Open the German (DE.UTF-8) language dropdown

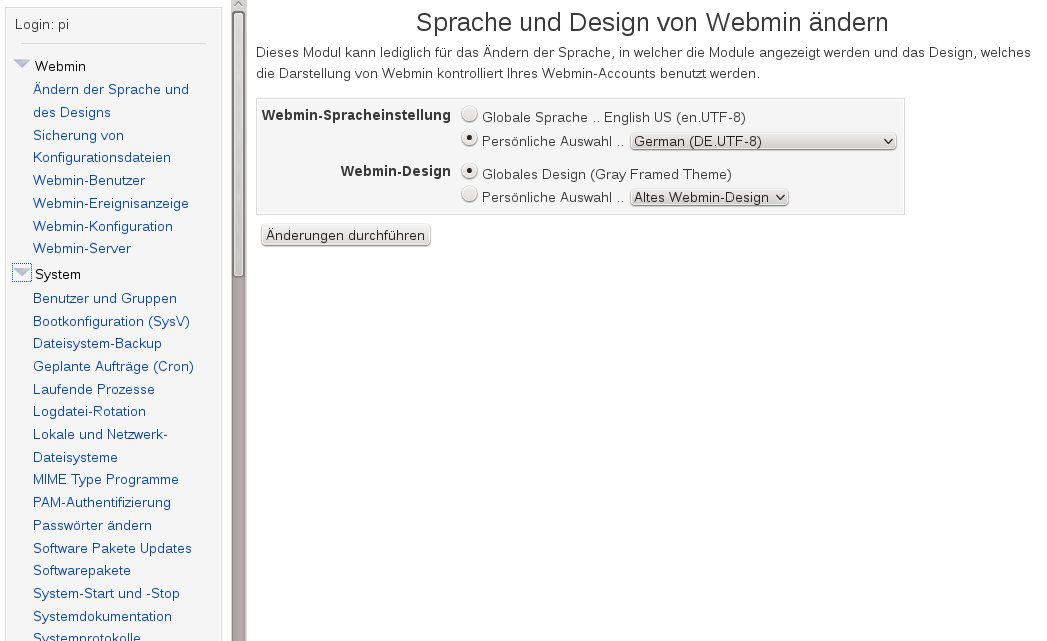(763, 142)
